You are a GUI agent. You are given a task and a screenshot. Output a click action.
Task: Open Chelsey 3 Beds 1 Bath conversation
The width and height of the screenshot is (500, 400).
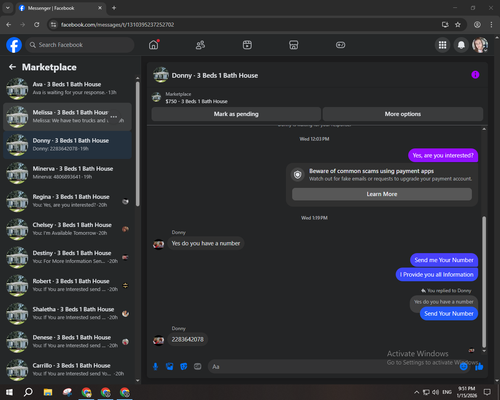(67, 229)
